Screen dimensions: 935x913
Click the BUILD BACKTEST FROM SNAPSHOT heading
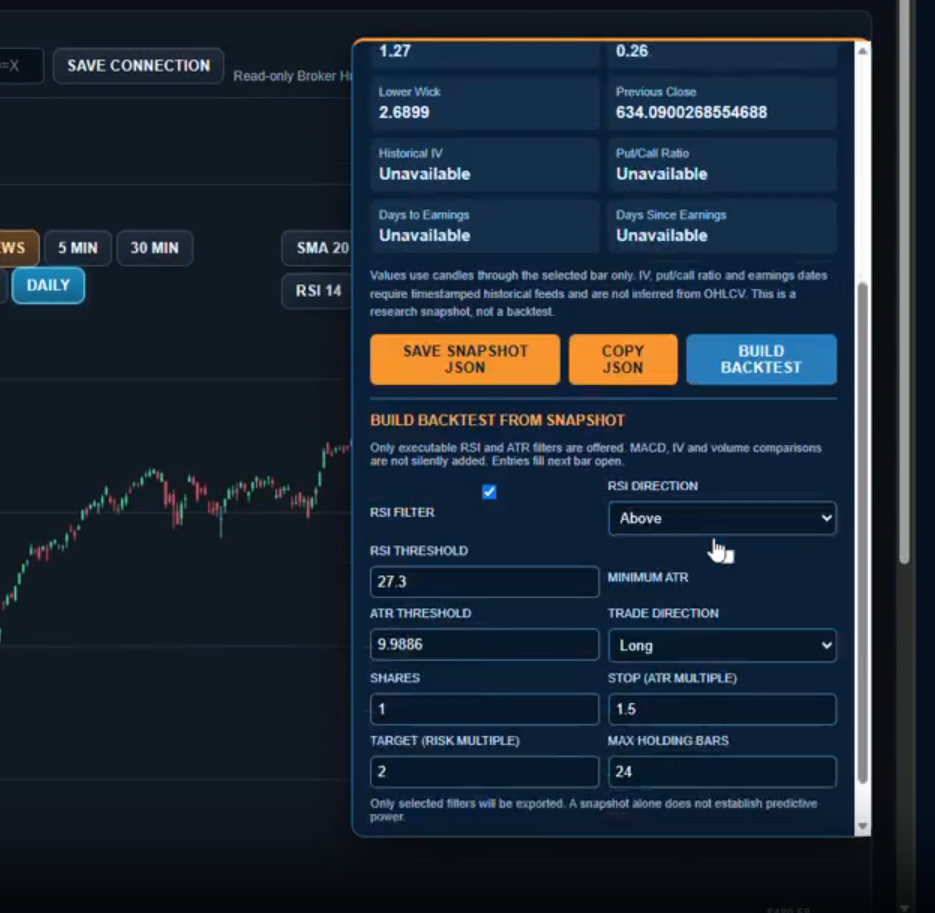point(497,420)
